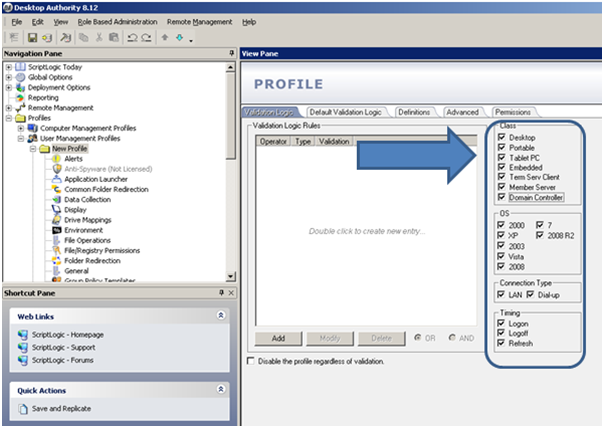Viewport: 604px width, 426px height.
Task: Click the Paste clipboard icon
Action: point(114,37)
